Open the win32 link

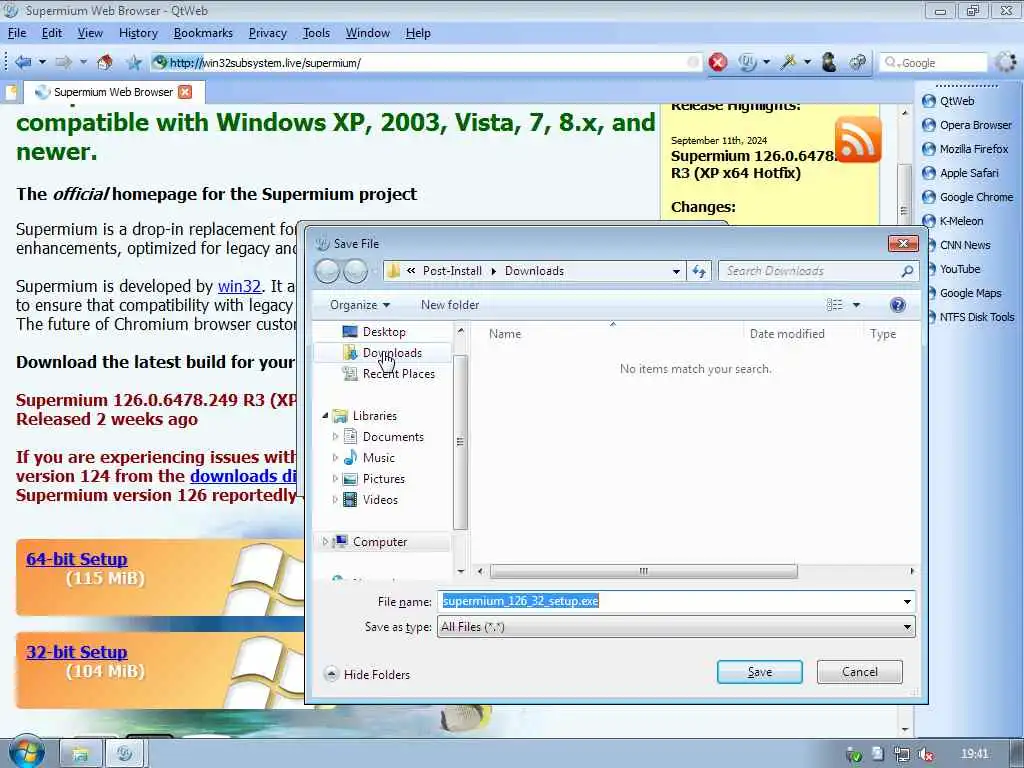(x=239, y=286)
